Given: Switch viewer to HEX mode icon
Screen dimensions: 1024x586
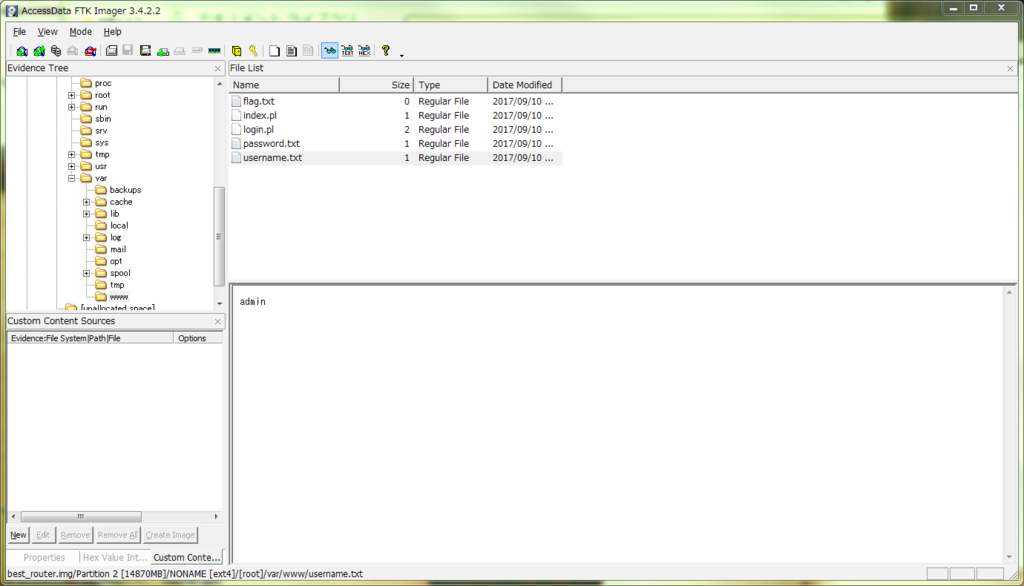Looking at the screenshot, I should [364, 50].
